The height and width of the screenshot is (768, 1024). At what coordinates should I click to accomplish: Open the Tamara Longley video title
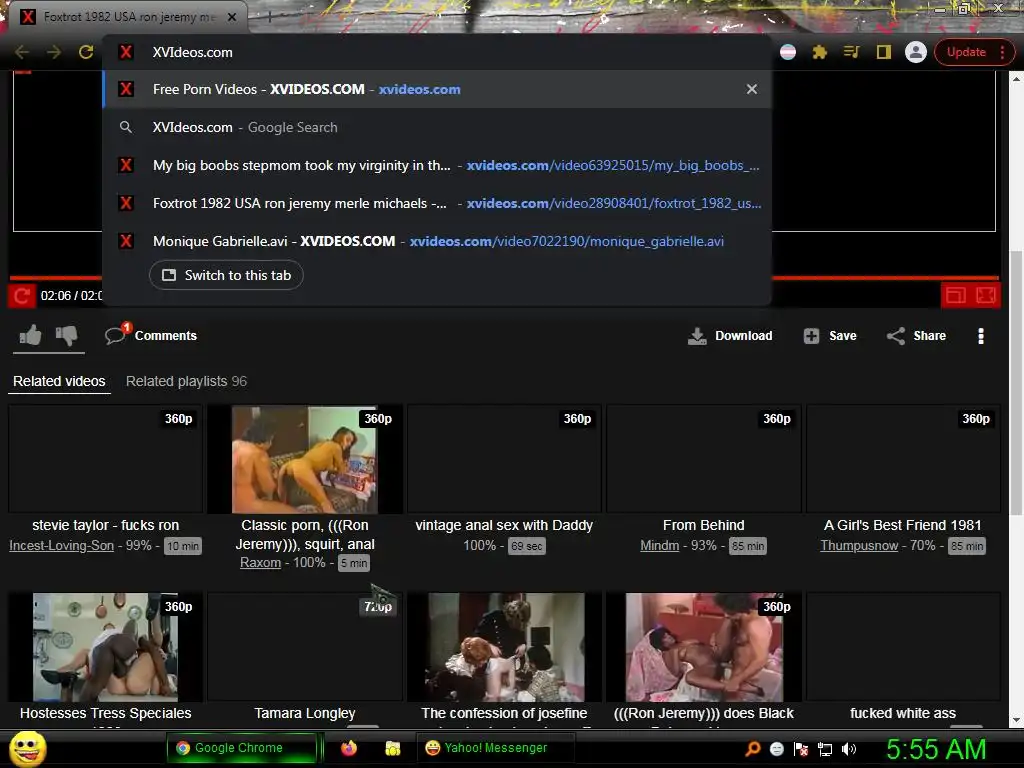305,713
